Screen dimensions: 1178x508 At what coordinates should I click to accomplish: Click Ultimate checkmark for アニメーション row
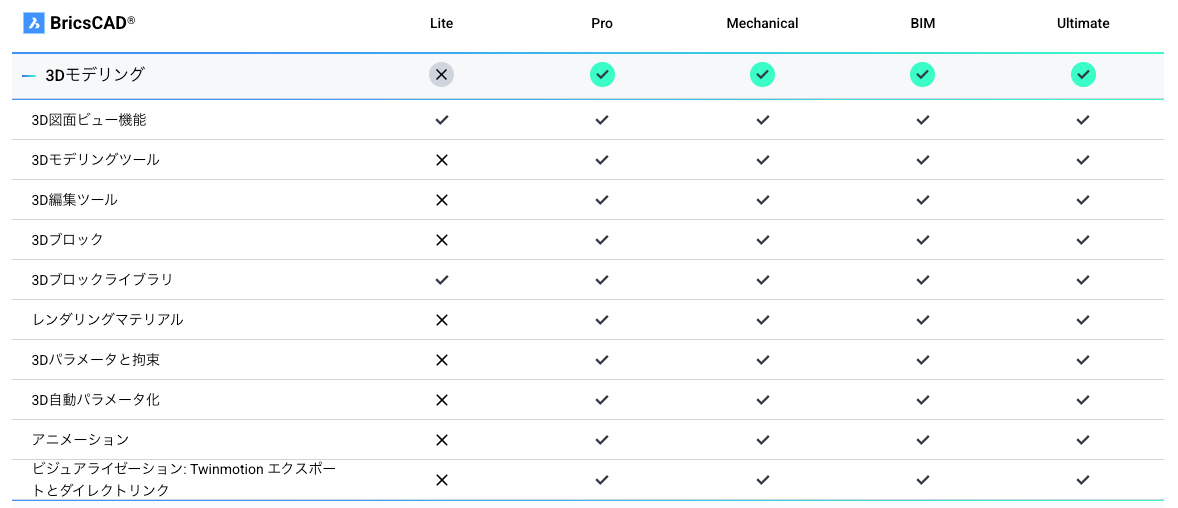point(1083,440)
